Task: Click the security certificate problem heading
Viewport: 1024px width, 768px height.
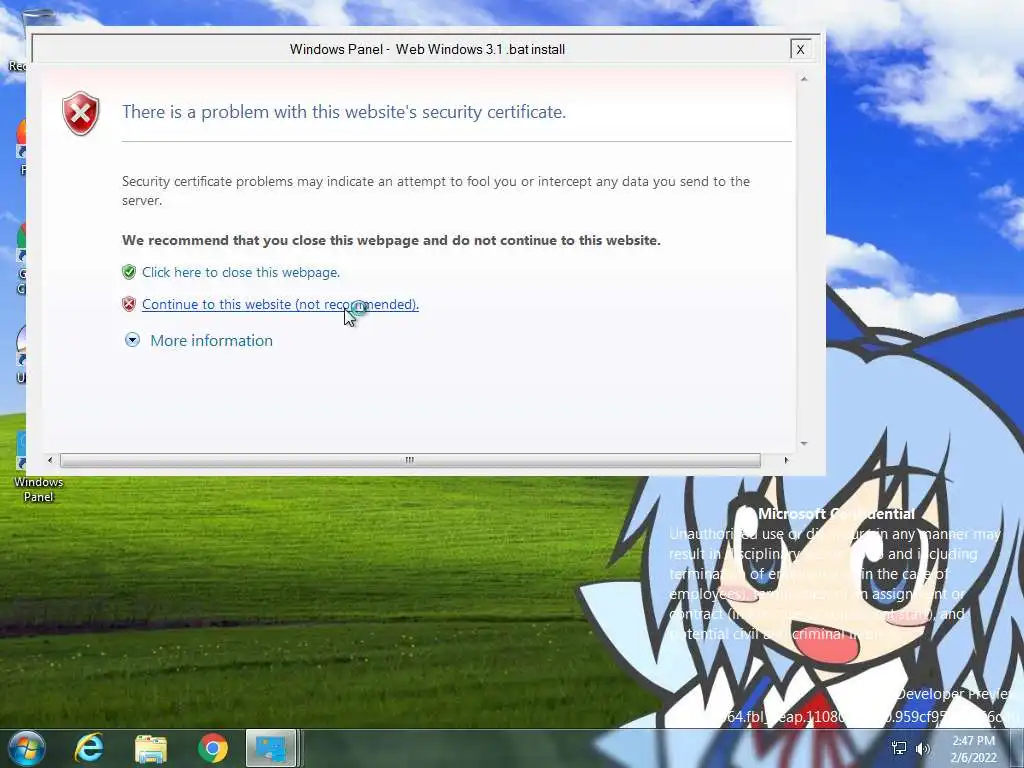Action: [344, 112]
